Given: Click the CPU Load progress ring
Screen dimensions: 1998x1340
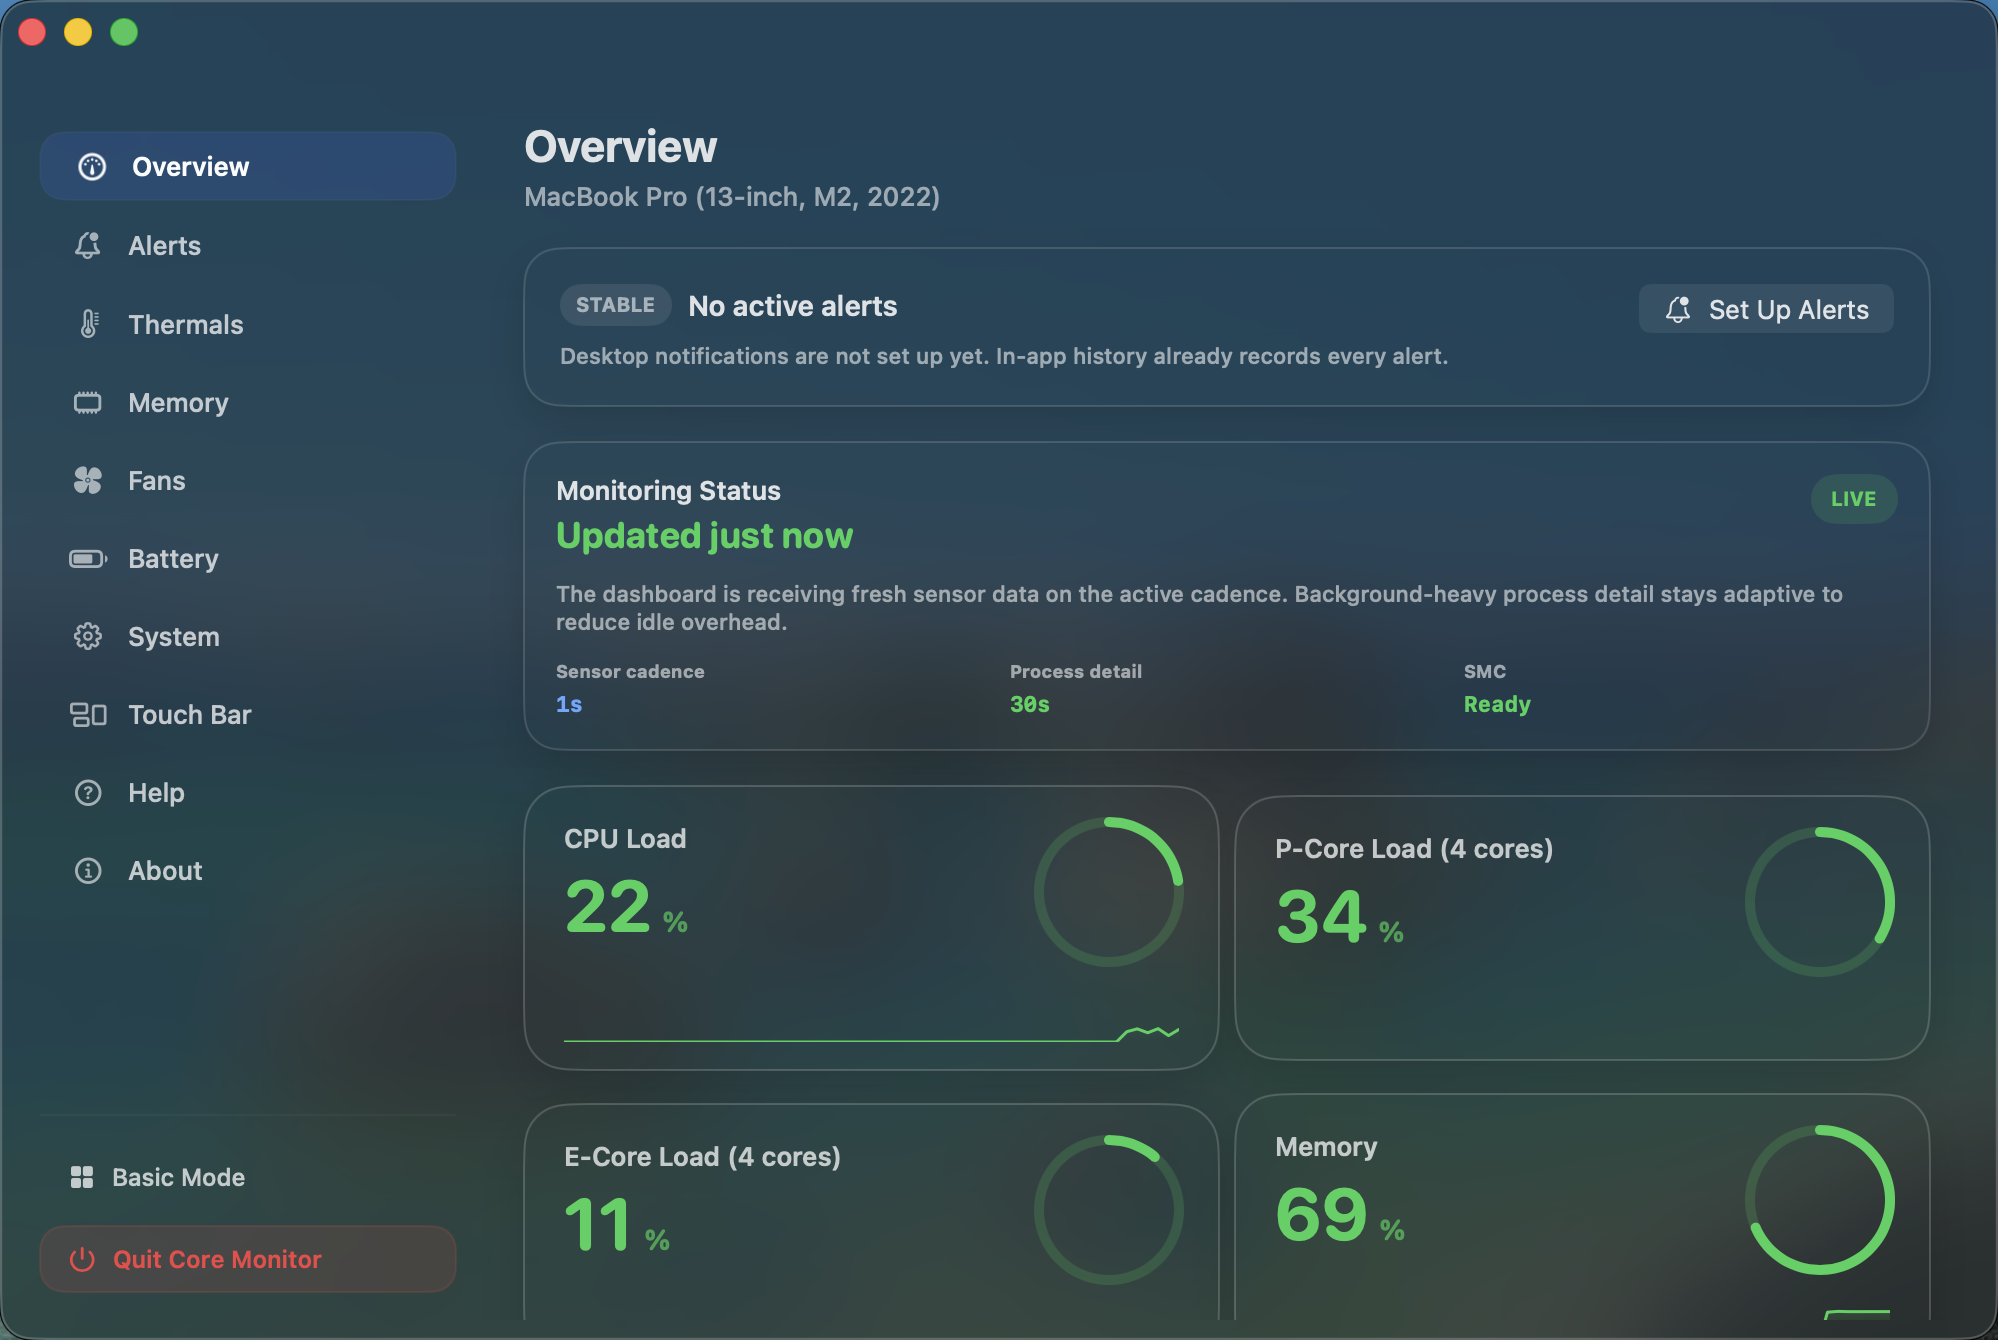Looking at the screenshot, I should (1110, 893).
